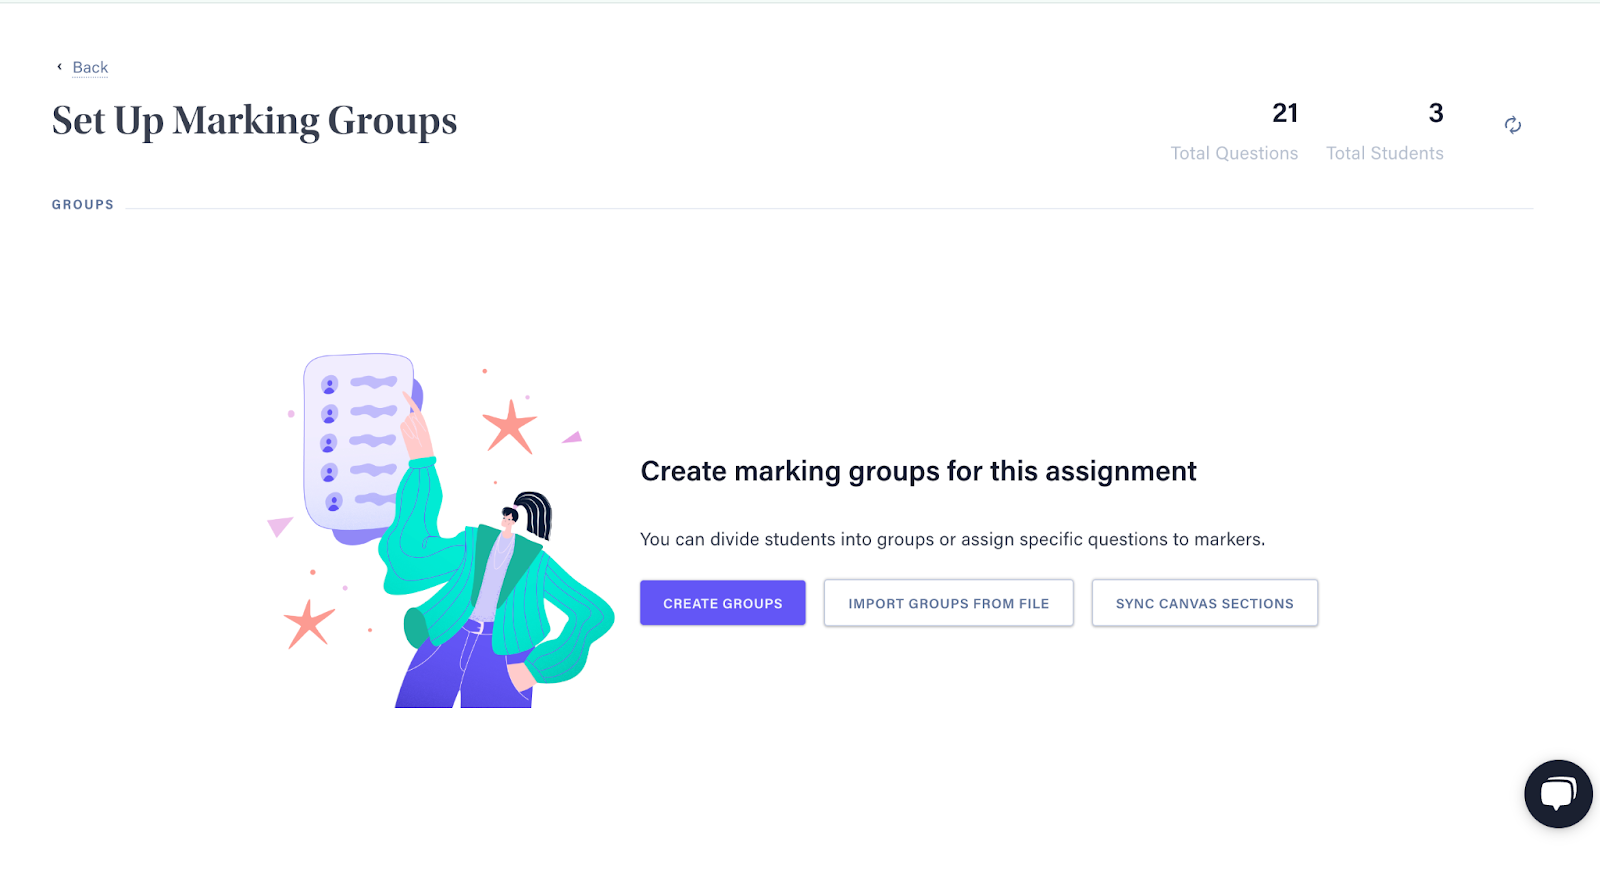This screenshot has width=1600, height=880.
Task: Click the total students number 3
Action: tap(1436, 113)
